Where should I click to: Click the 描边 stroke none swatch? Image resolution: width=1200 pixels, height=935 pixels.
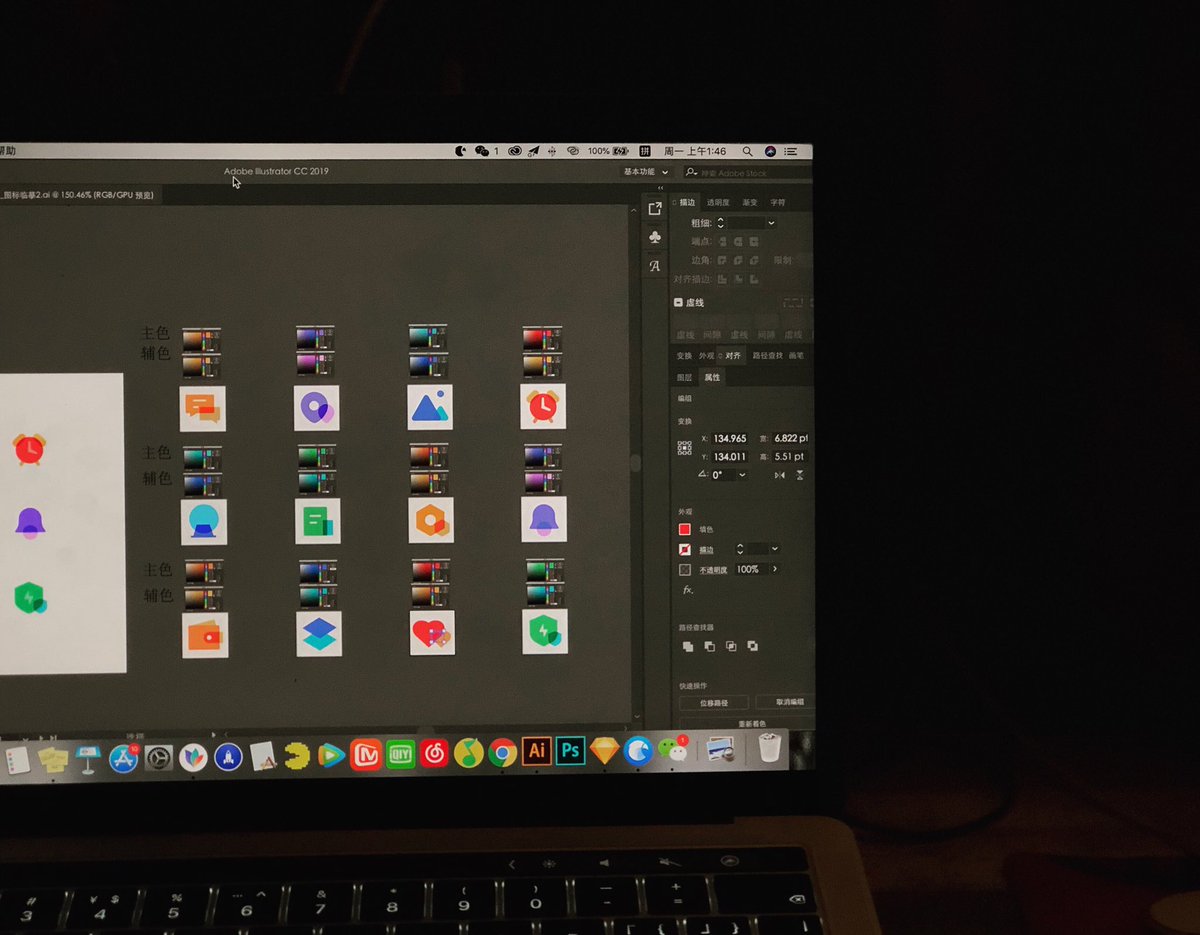coord(685,549)
